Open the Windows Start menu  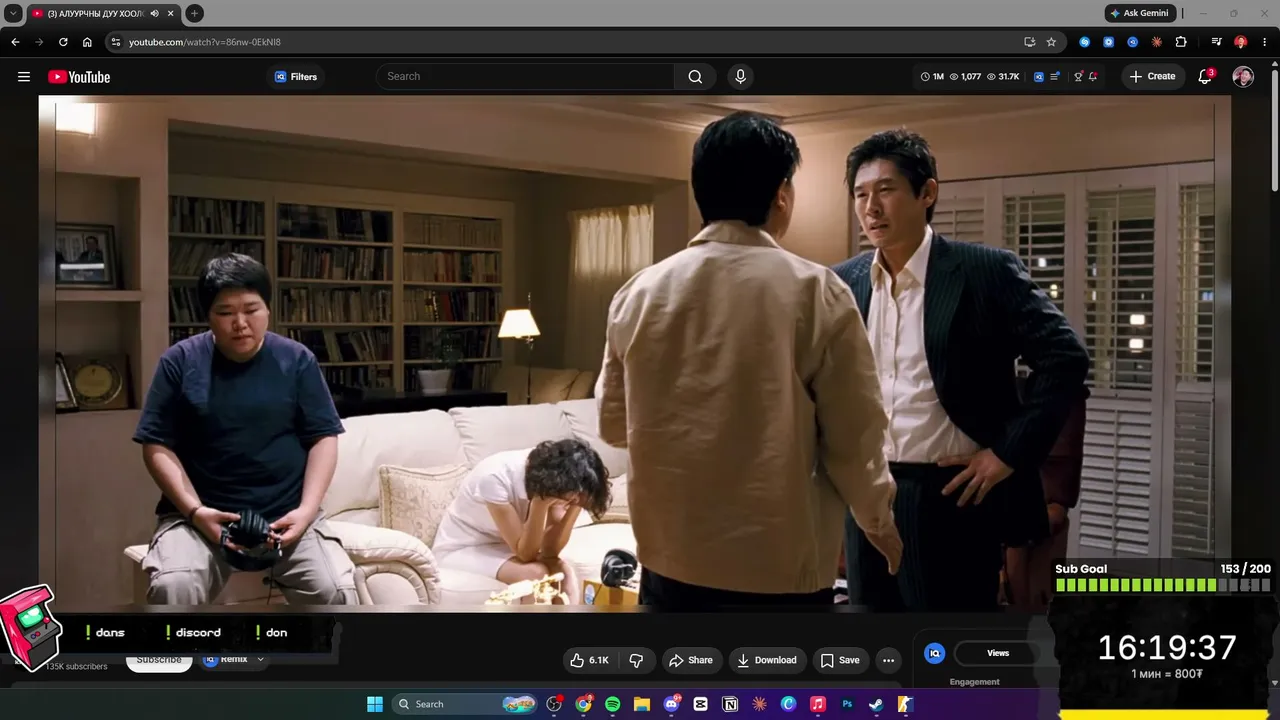[x=375, y=704]
